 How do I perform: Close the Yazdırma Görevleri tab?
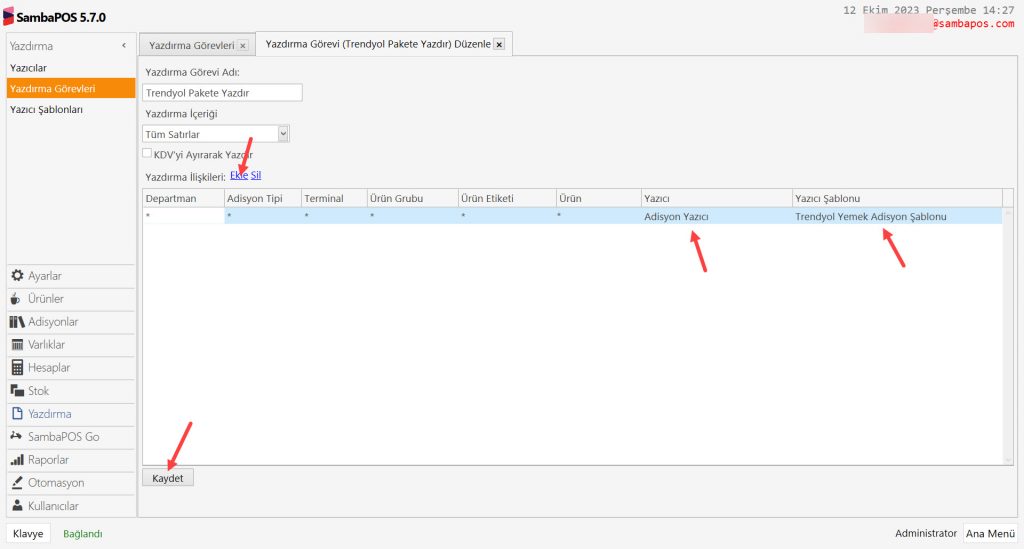click(243, 46)
